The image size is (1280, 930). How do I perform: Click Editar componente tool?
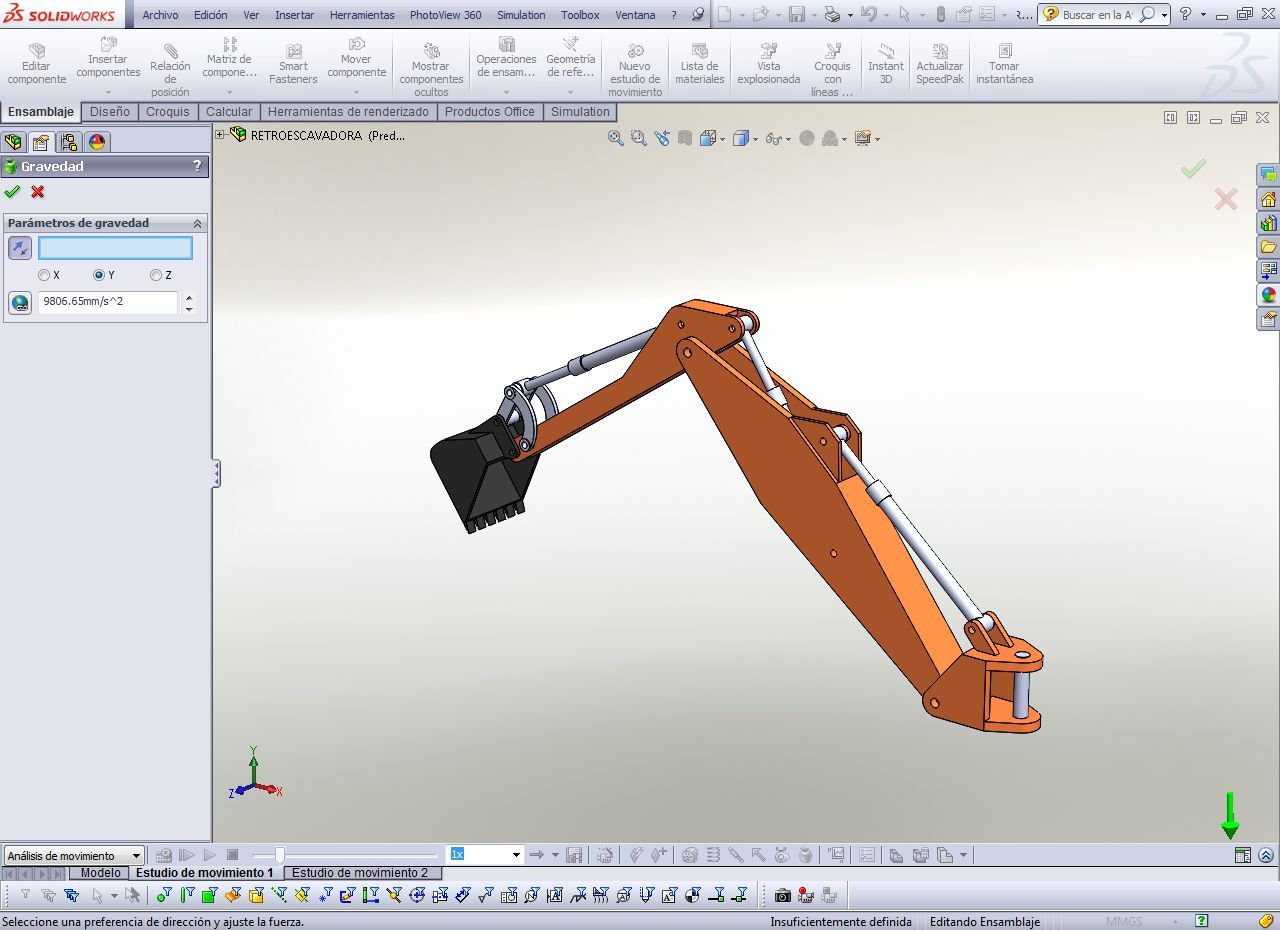pyautogui.click(x=37, y=64)
